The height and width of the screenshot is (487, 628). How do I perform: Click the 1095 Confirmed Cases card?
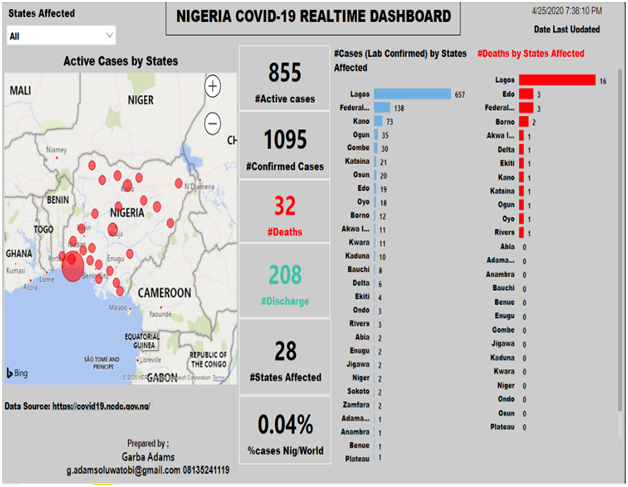click(284, 146)
